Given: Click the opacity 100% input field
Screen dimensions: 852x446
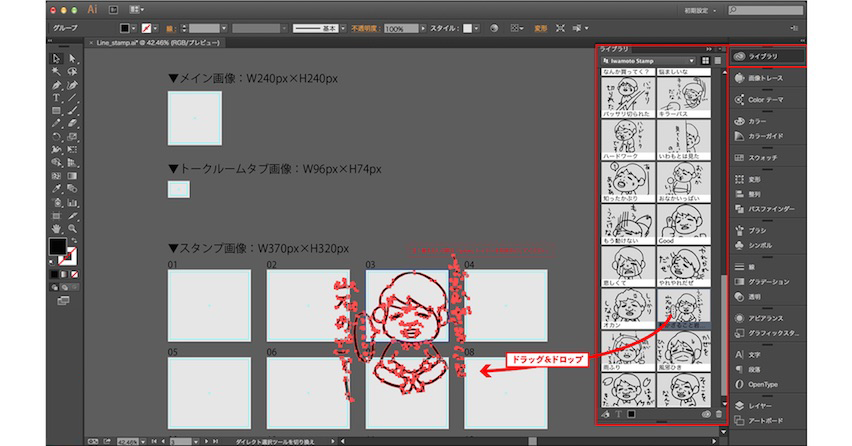Looking at the screenshot, I should (x=401, y=28).
